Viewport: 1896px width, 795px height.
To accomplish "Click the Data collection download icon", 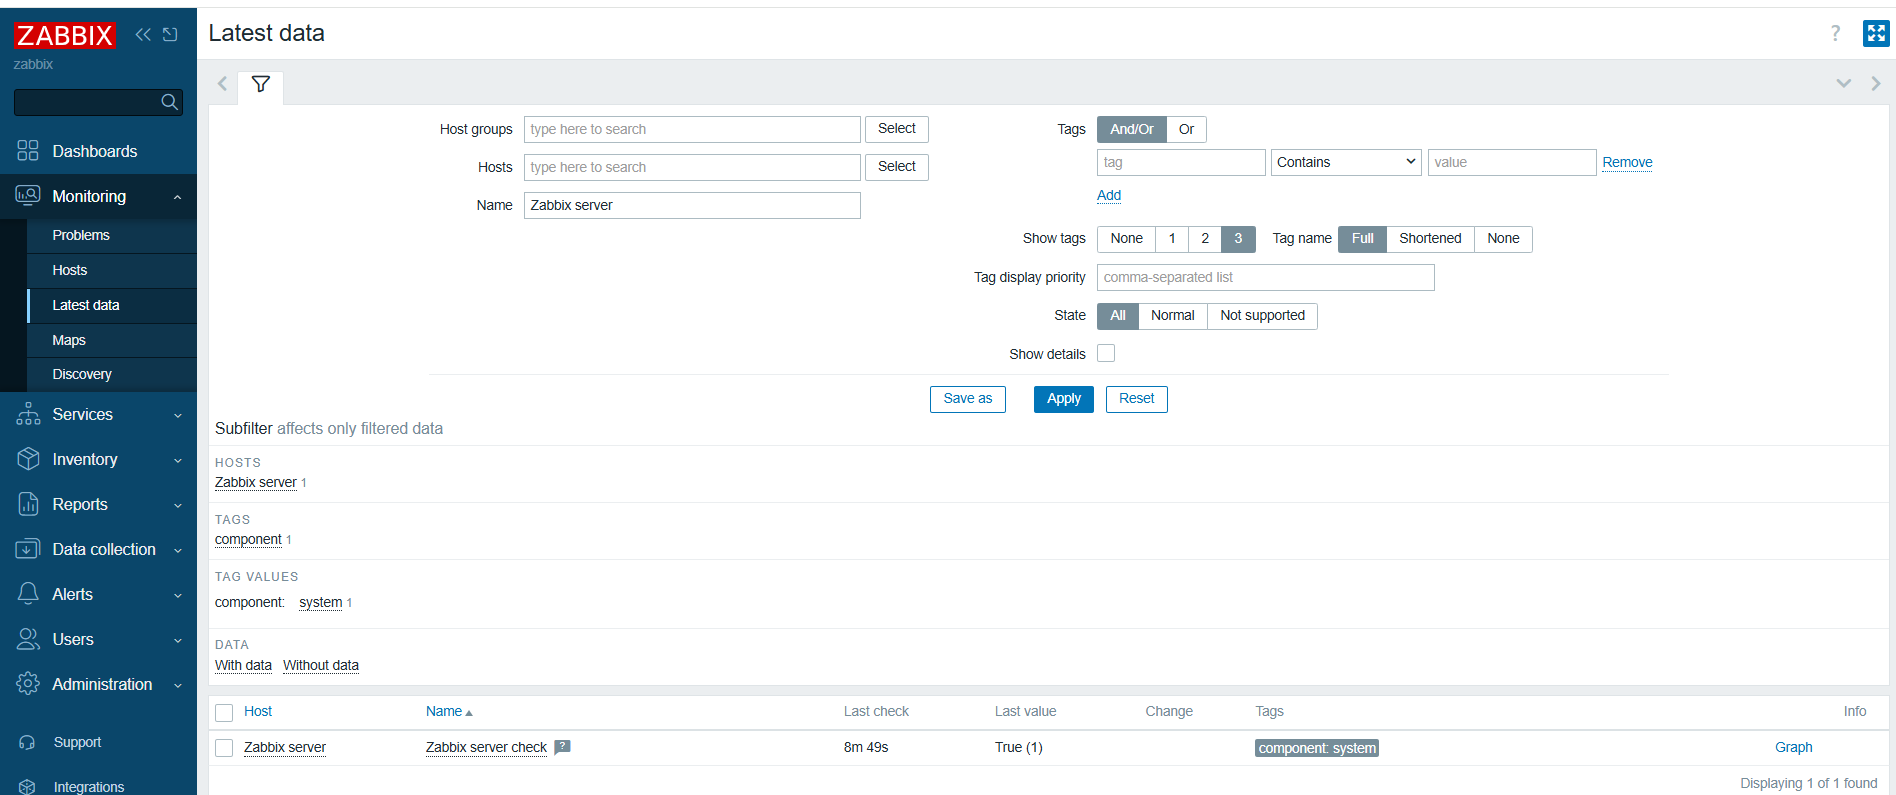I will click(28, 549).
